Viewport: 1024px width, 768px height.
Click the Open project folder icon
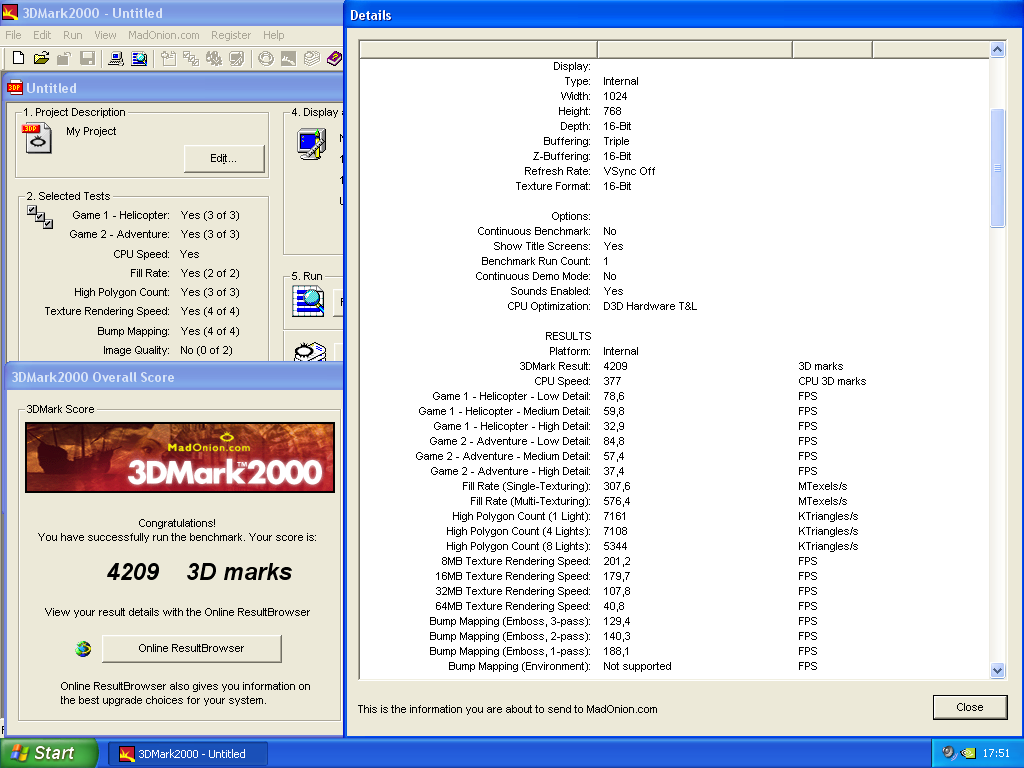pos(41,58)
